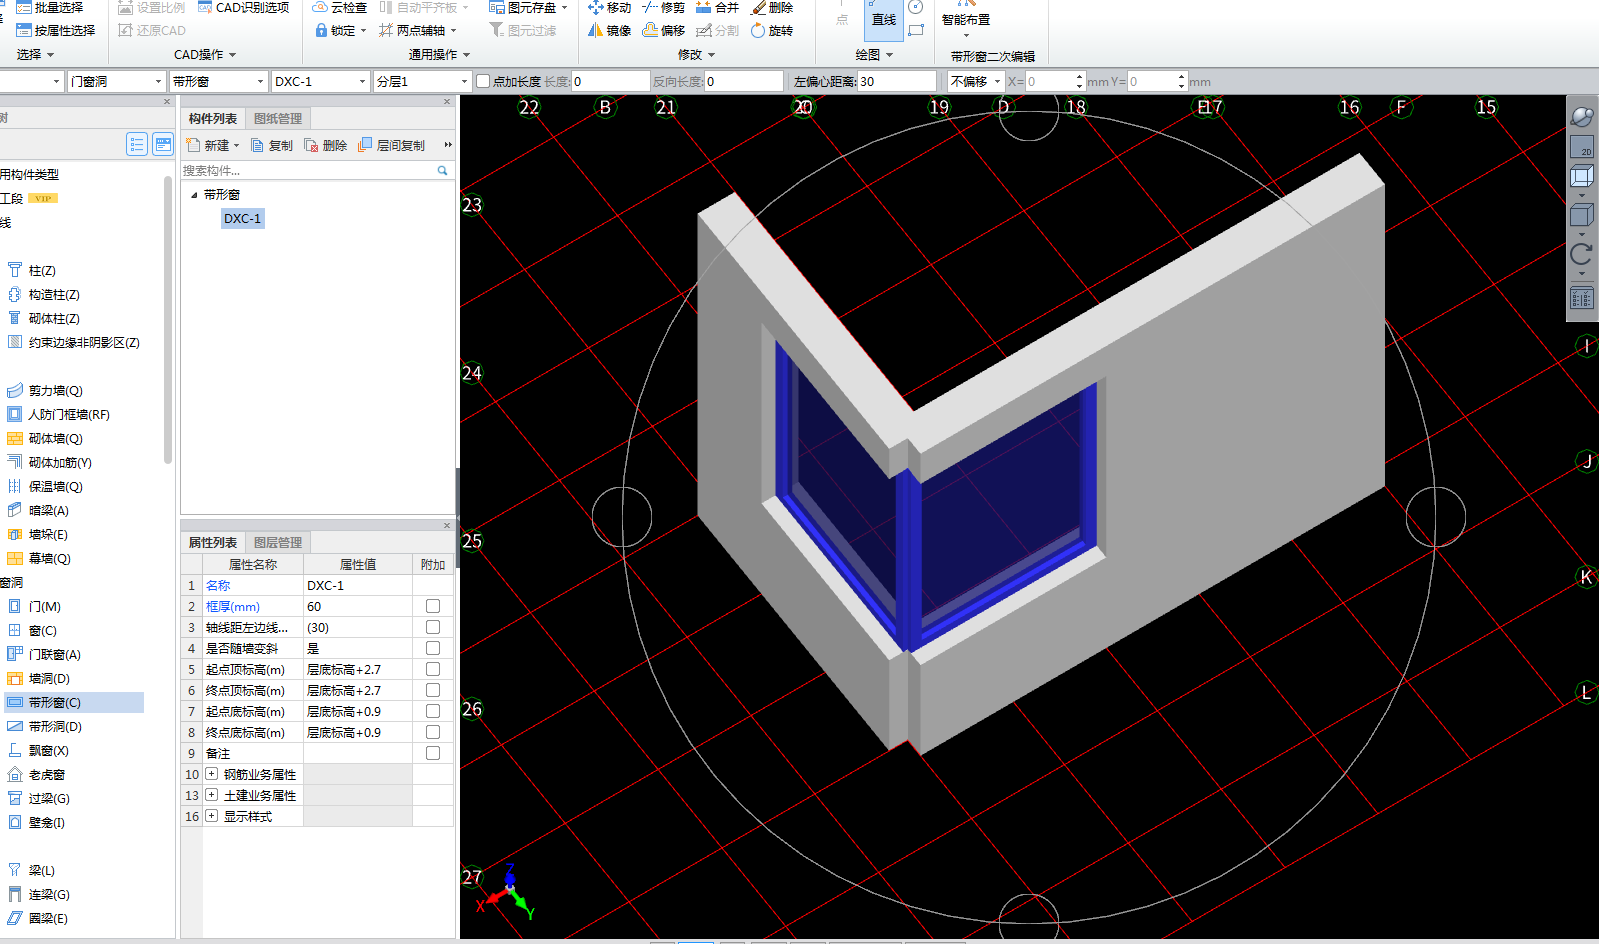
Task: Select 墙洞(D) wall opening component
Action: [50, 678]
